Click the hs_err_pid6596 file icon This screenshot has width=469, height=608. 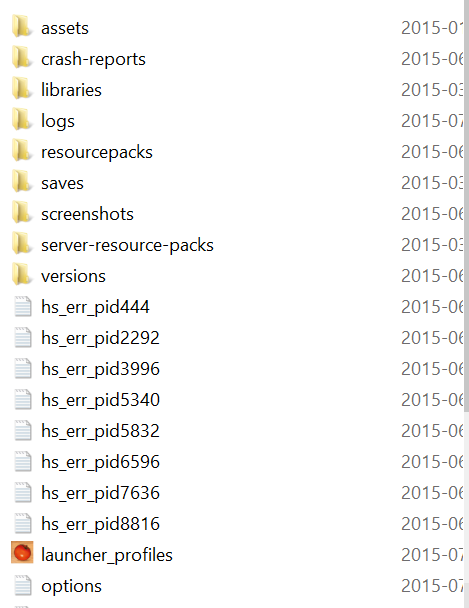coord(23,461)
